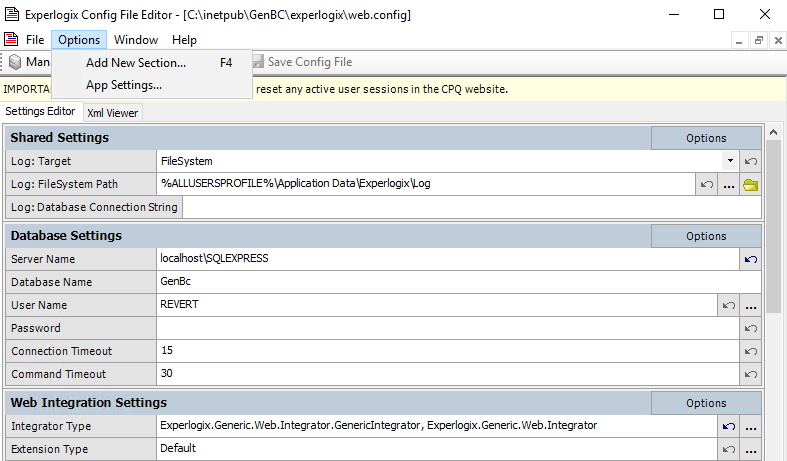787x461 pixels.
Task: Click Save Config File toolbar button
Action: click(x=303, y=62)
